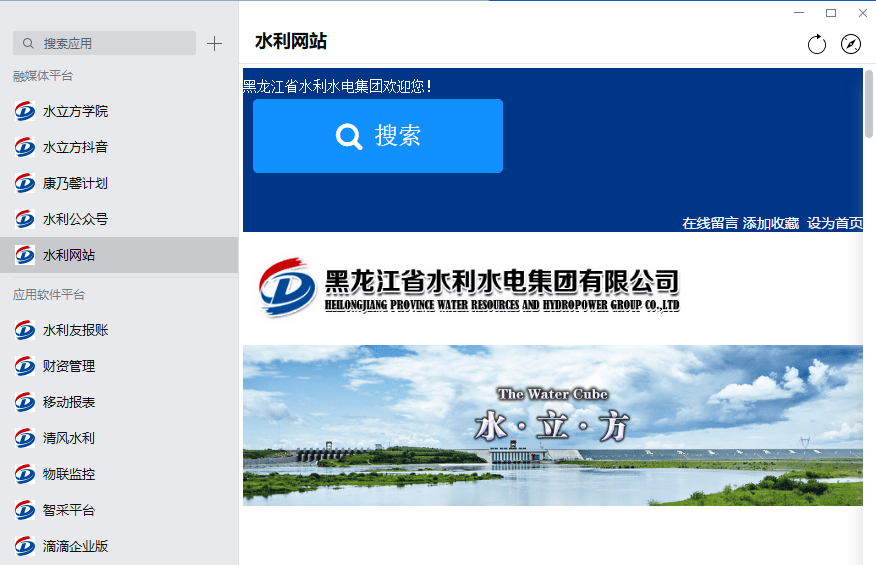Click the 设为首页 link

click(x=835, y=223)
